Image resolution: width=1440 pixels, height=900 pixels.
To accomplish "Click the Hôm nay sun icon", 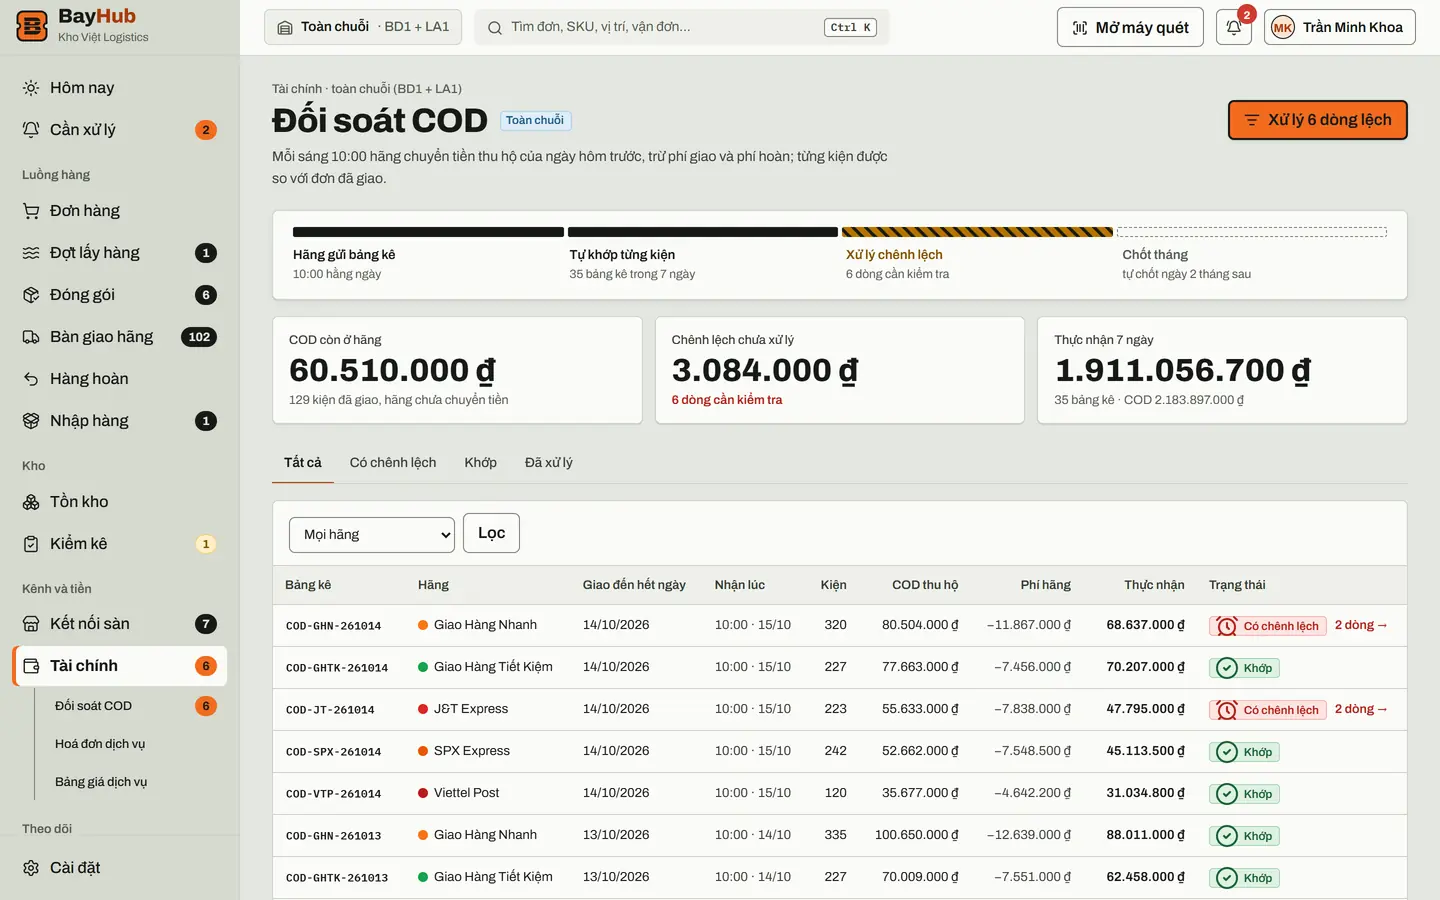I will click(x=31, y=88).
